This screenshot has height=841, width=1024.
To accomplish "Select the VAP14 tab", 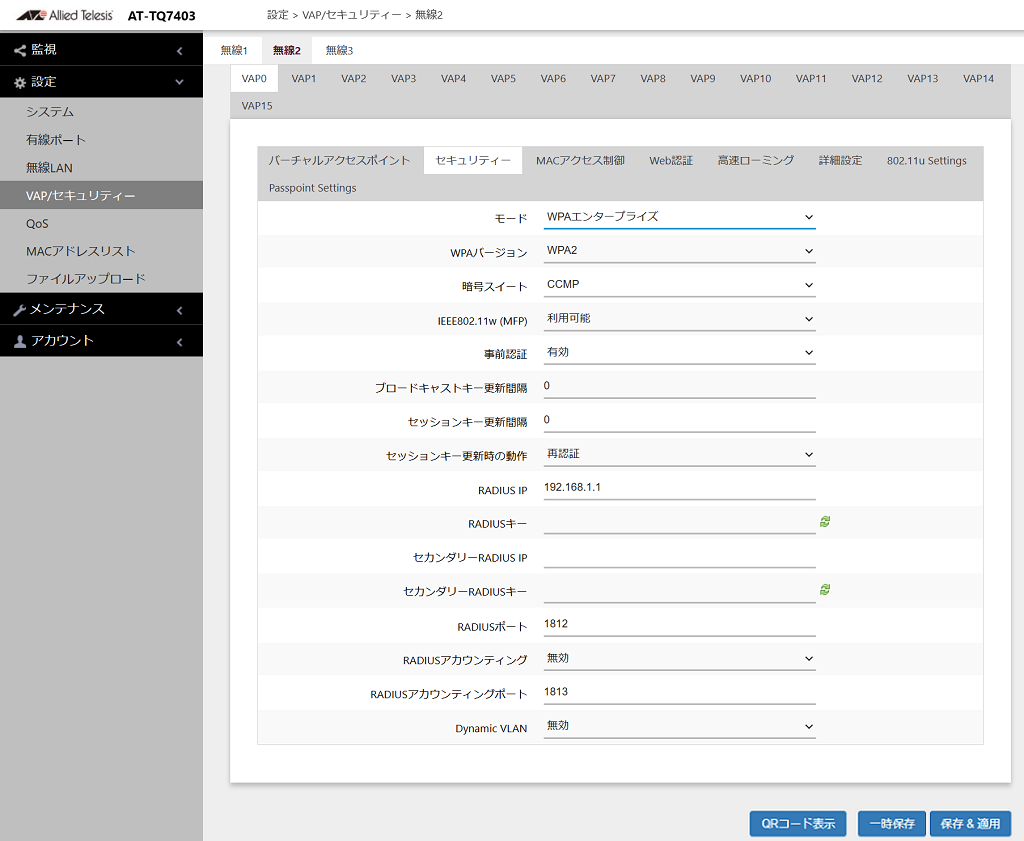I will (978, 78).
